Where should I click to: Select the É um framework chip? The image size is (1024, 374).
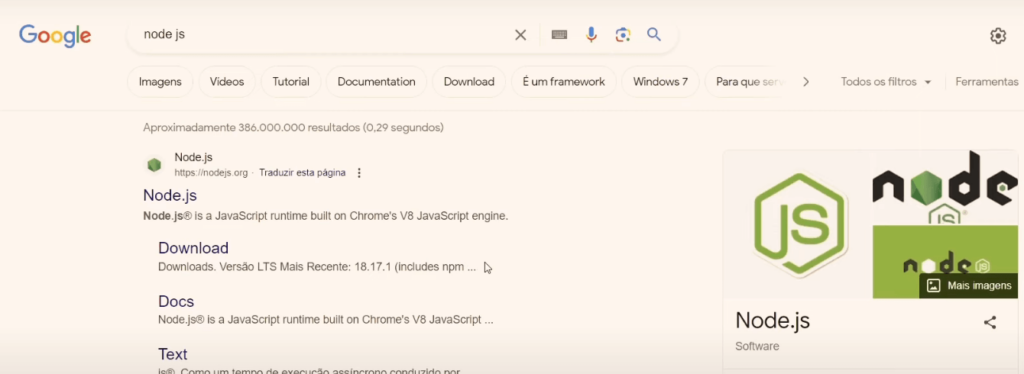(x=564, y=82)
